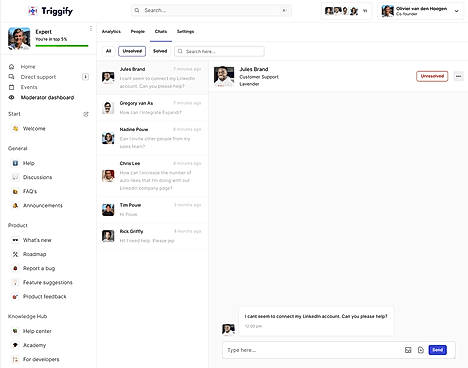Open the Roadmap channel
The height and width of the screenshot is (368, 468).
point(34,254)
